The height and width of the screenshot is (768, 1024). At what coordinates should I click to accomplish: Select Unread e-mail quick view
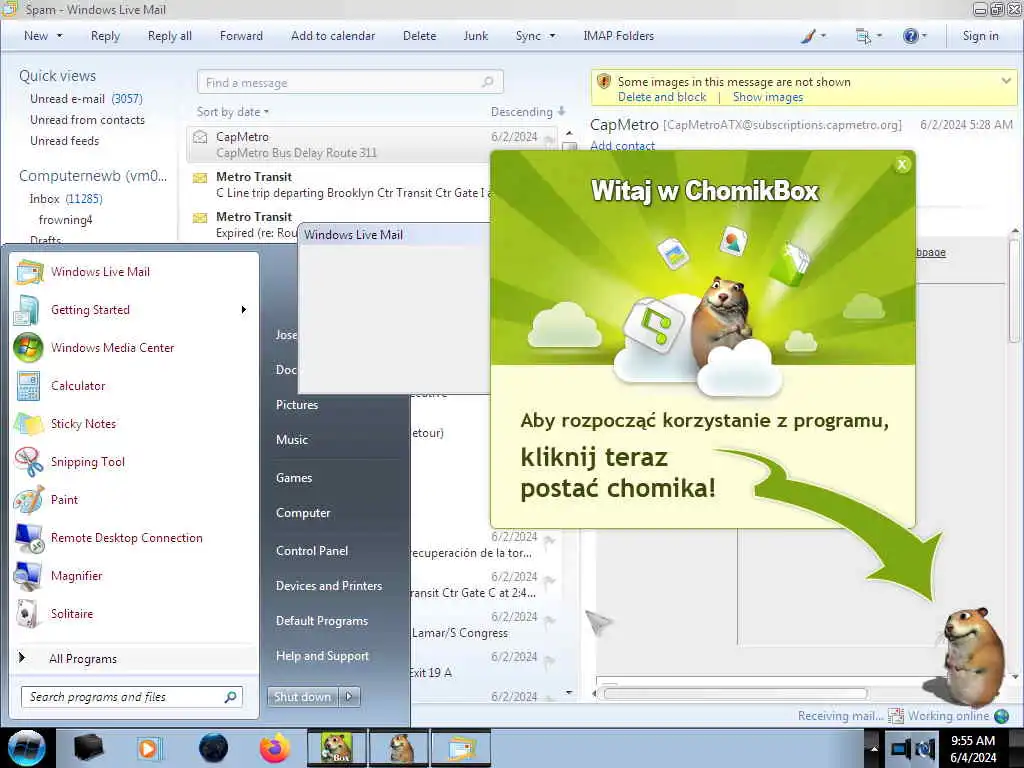(86, 99)
